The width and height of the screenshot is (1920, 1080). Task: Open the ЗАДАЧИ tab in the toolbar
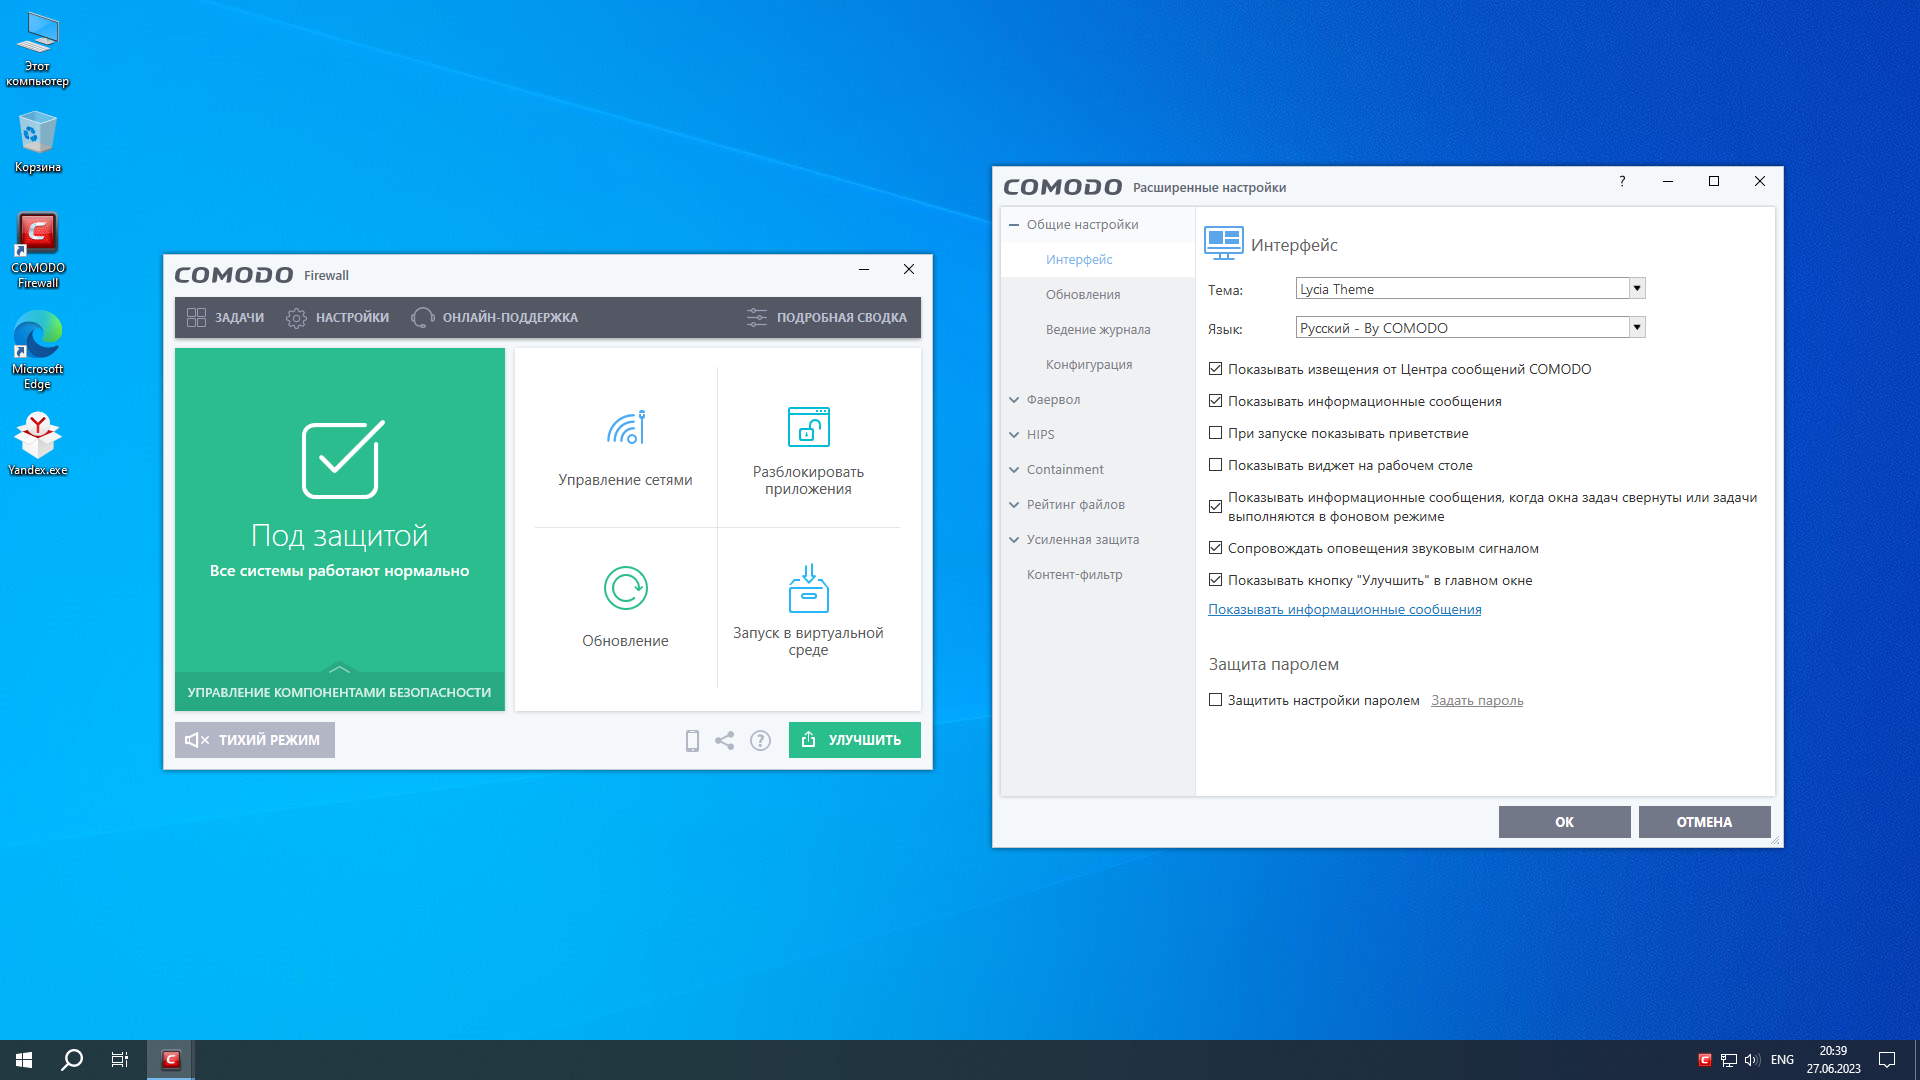[226, 318]
